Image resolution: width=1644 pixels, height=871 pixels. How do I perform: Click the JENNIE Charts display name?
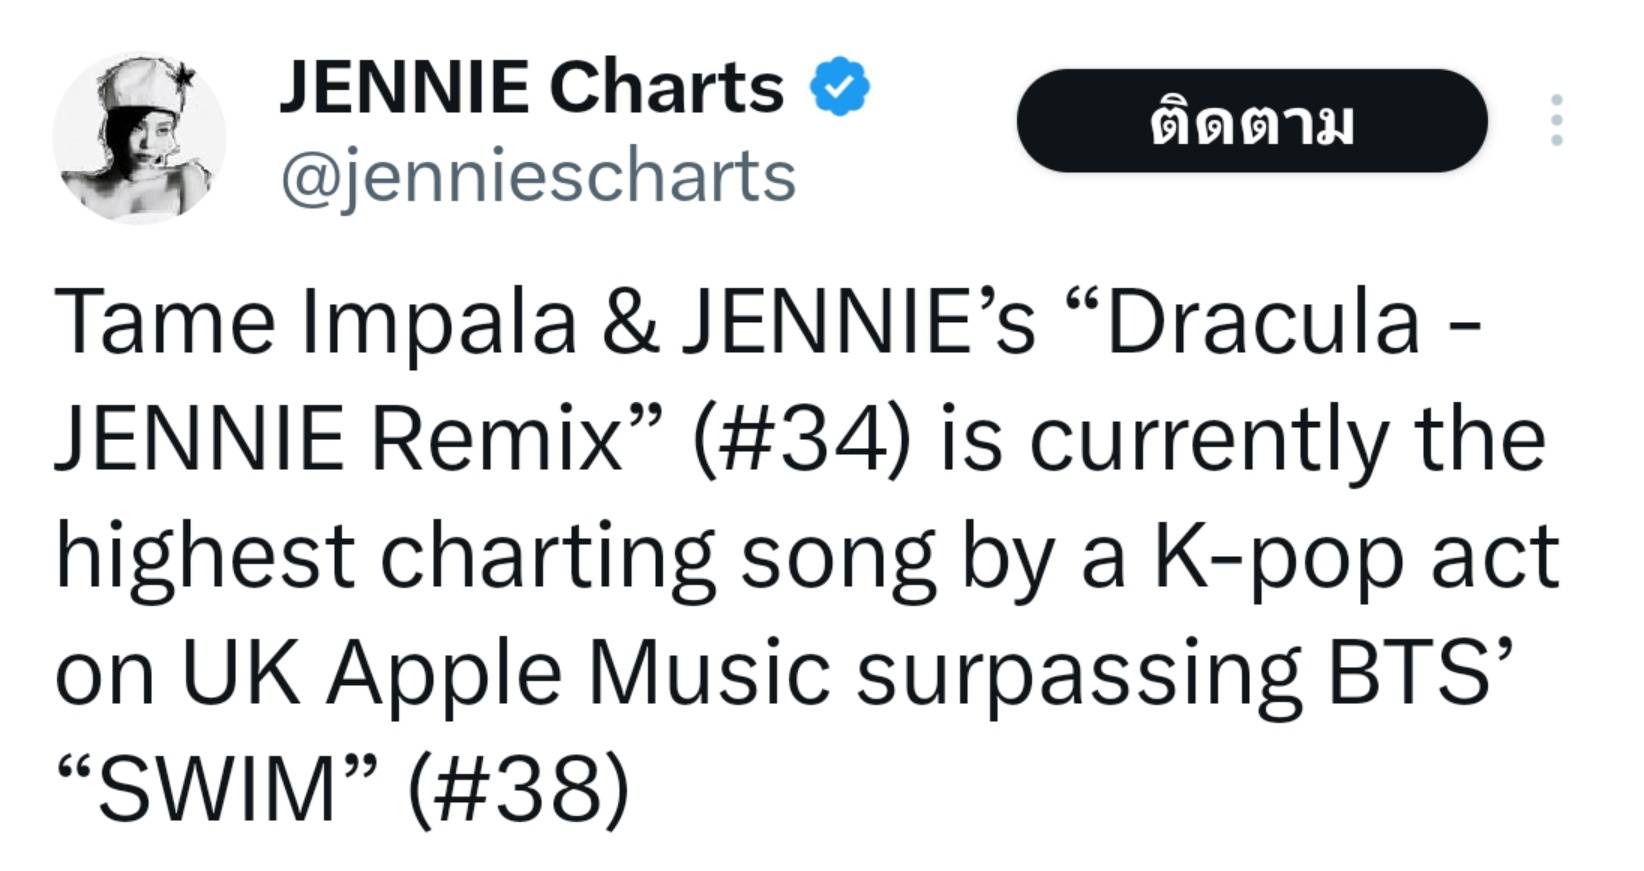[531, 87]
